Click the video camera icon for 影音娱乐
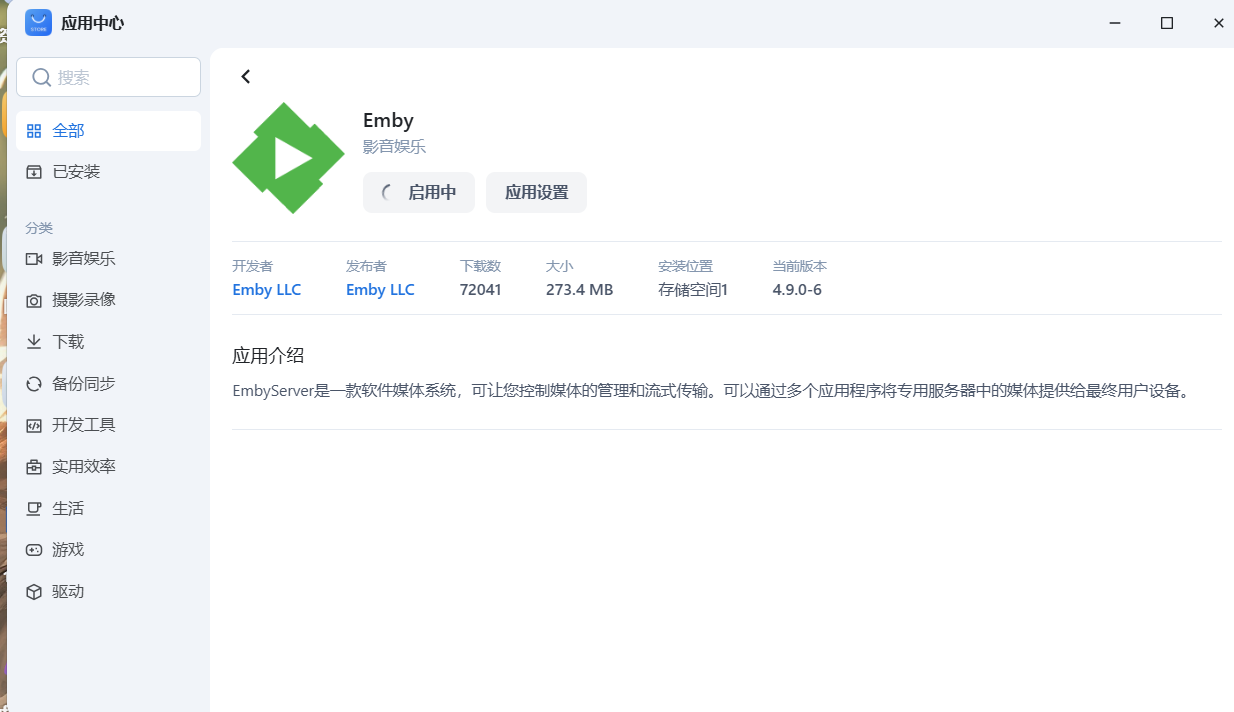Screen dimensions: 1234x712 (x=34, y=259)
